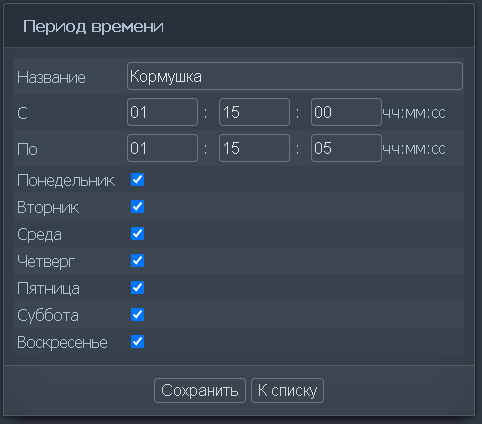482x424 pixels.
Task: Focus the start seconds field showing 00
Action: [x=346, y=112]
